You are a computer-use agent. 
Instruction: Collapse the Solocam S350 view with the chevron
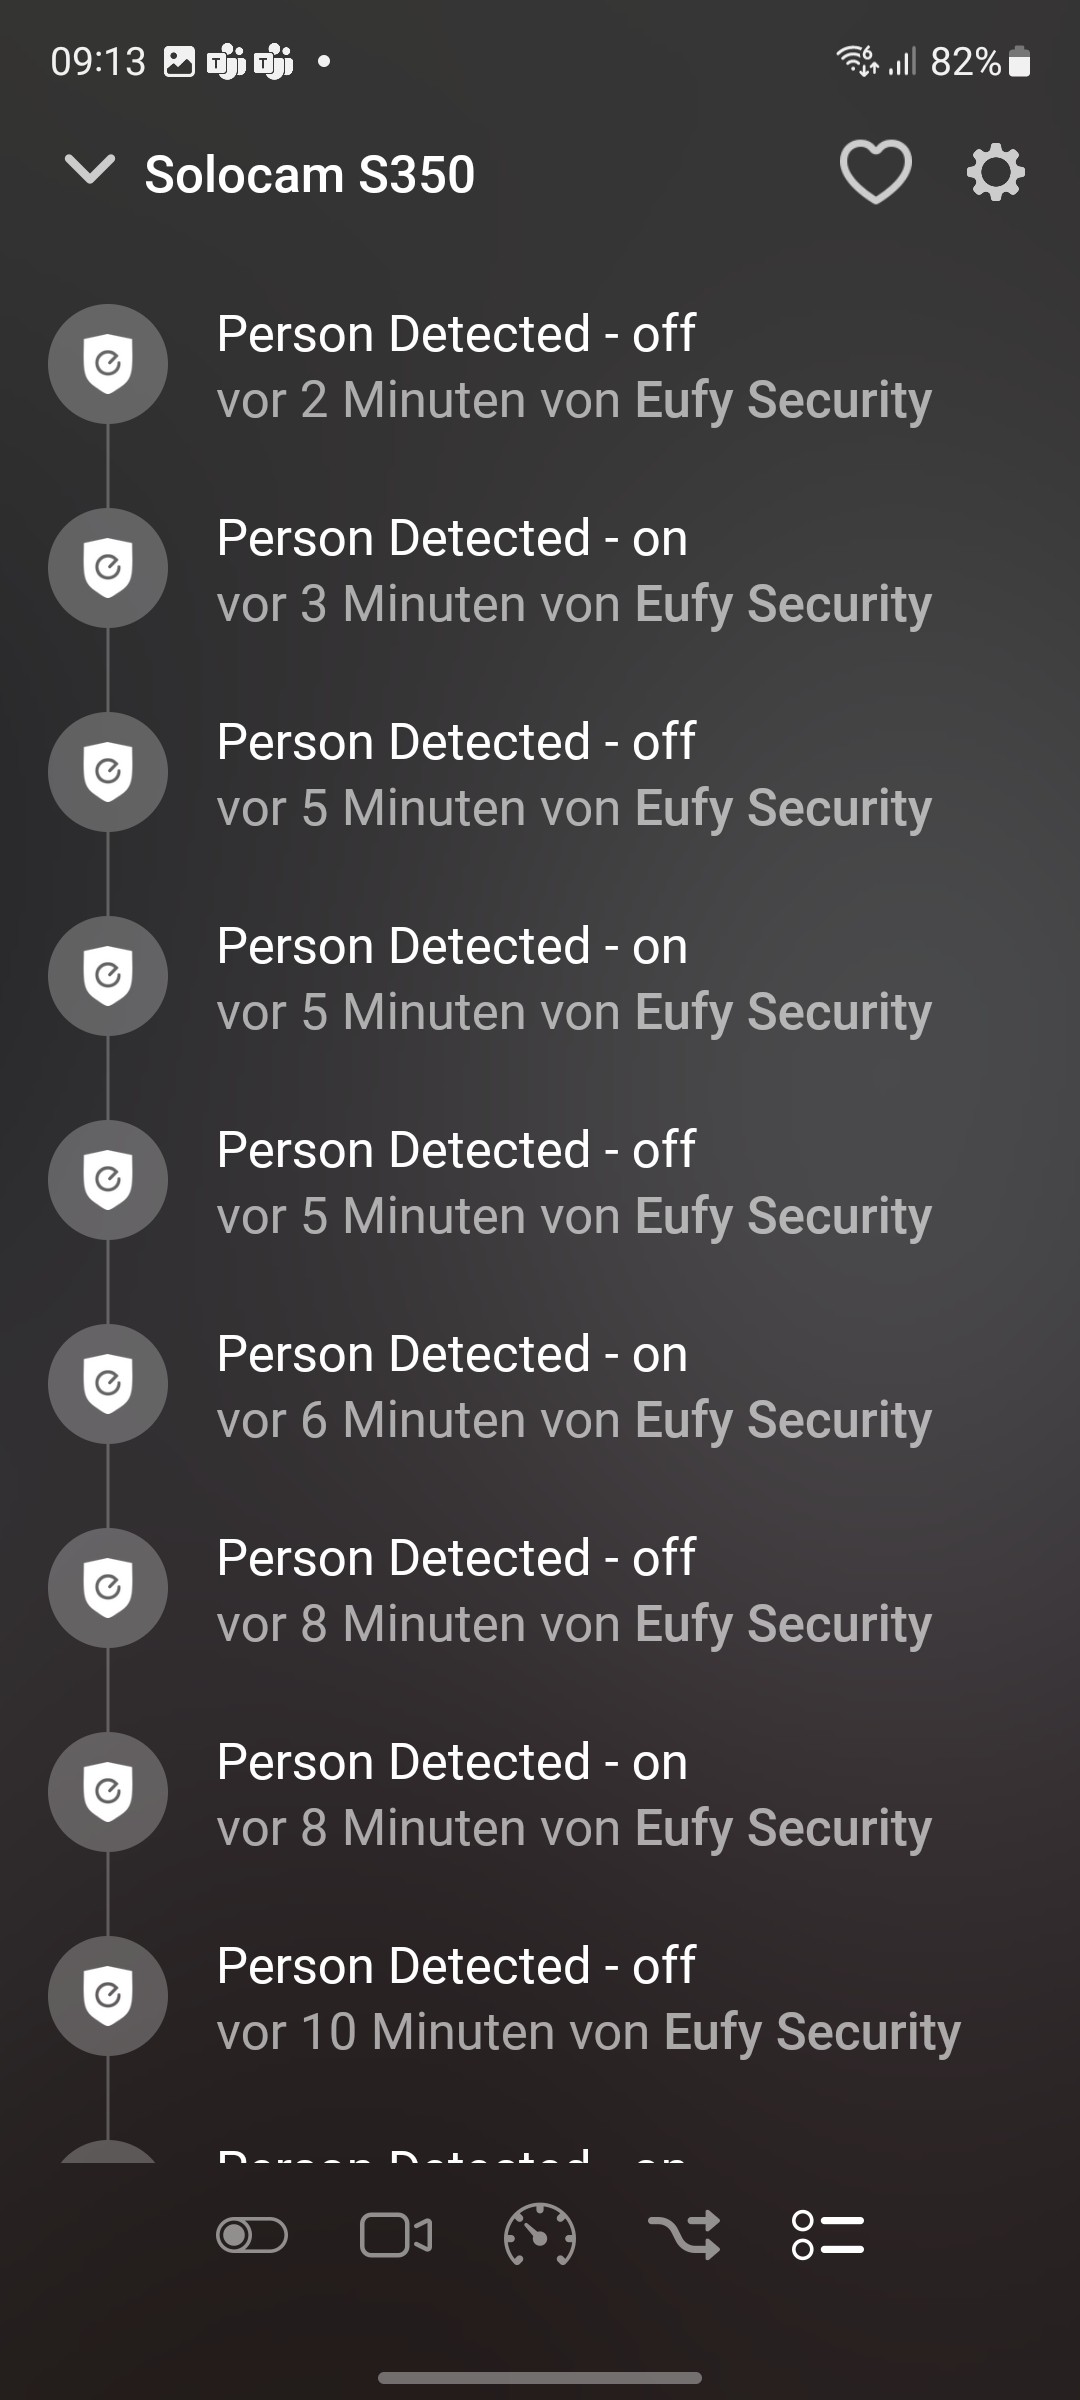click(90, 170)
